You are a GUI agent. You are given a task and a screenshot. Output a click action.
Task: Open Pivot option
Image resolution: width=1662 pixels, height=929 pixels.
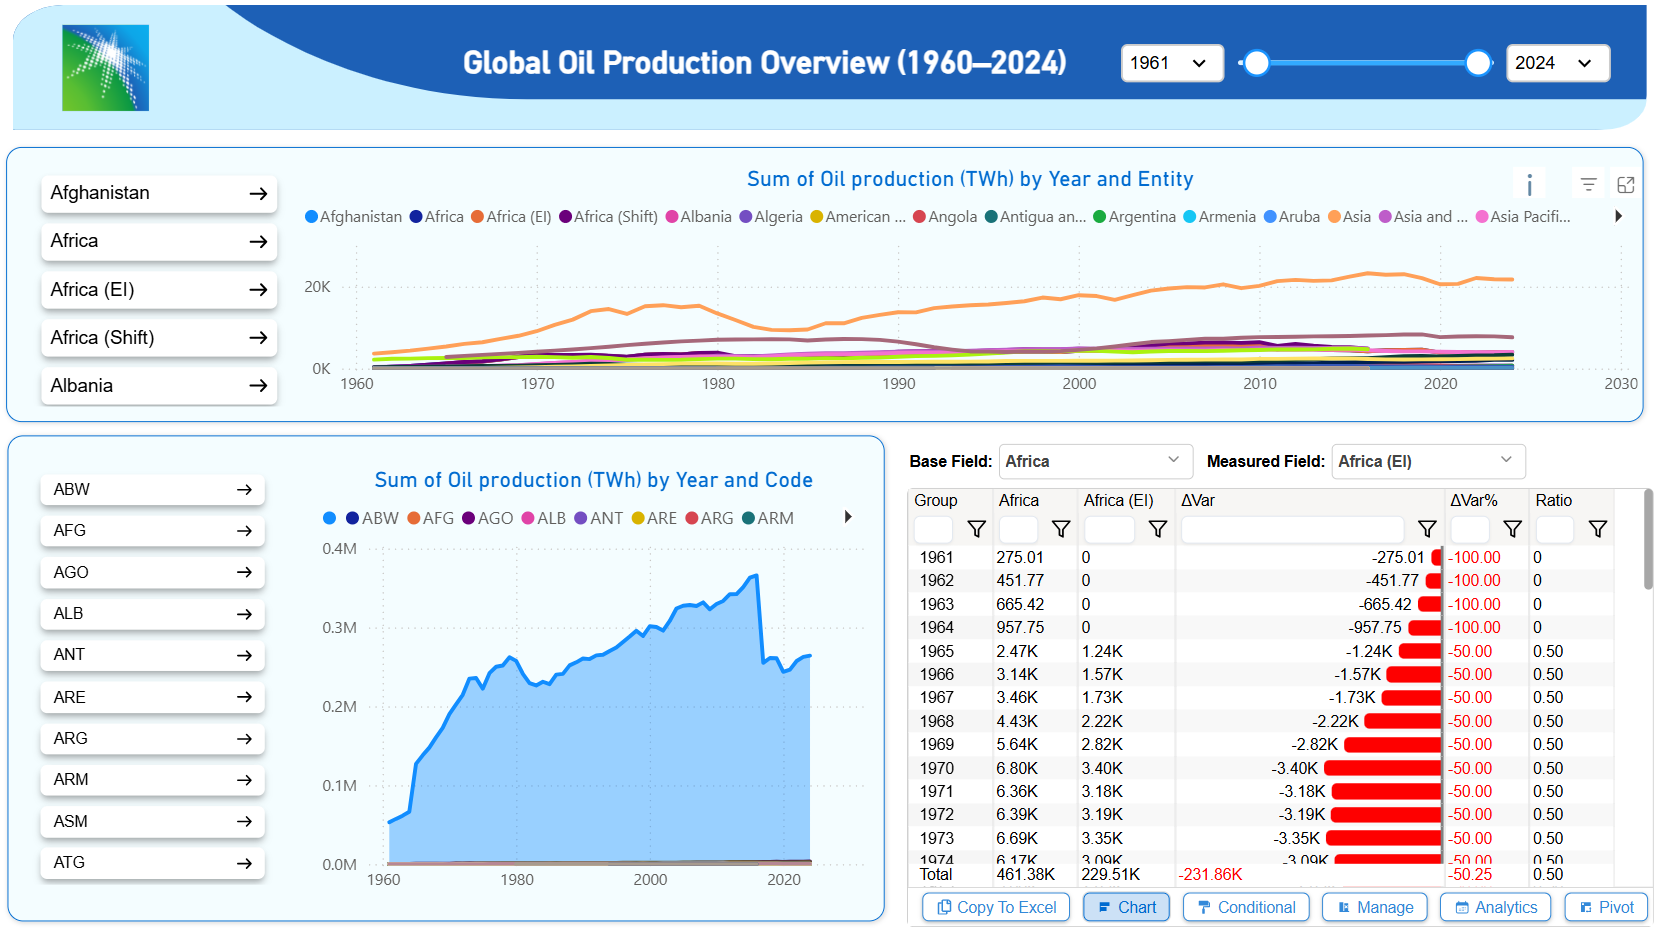1606,907
